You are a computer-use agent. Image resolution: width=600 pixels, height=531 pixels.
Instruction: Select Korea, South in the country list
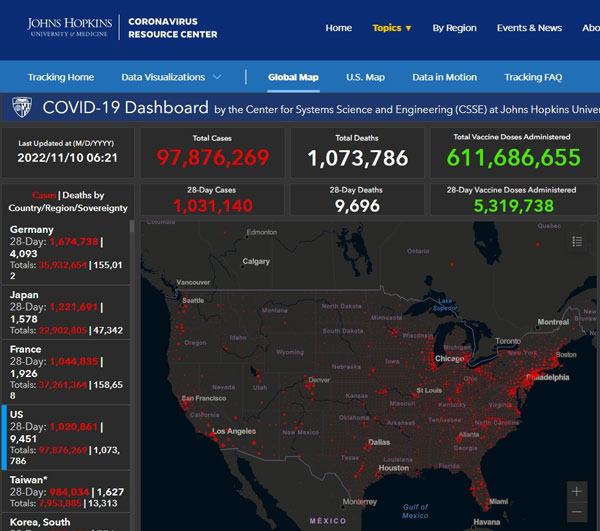[x=66, y=522]
